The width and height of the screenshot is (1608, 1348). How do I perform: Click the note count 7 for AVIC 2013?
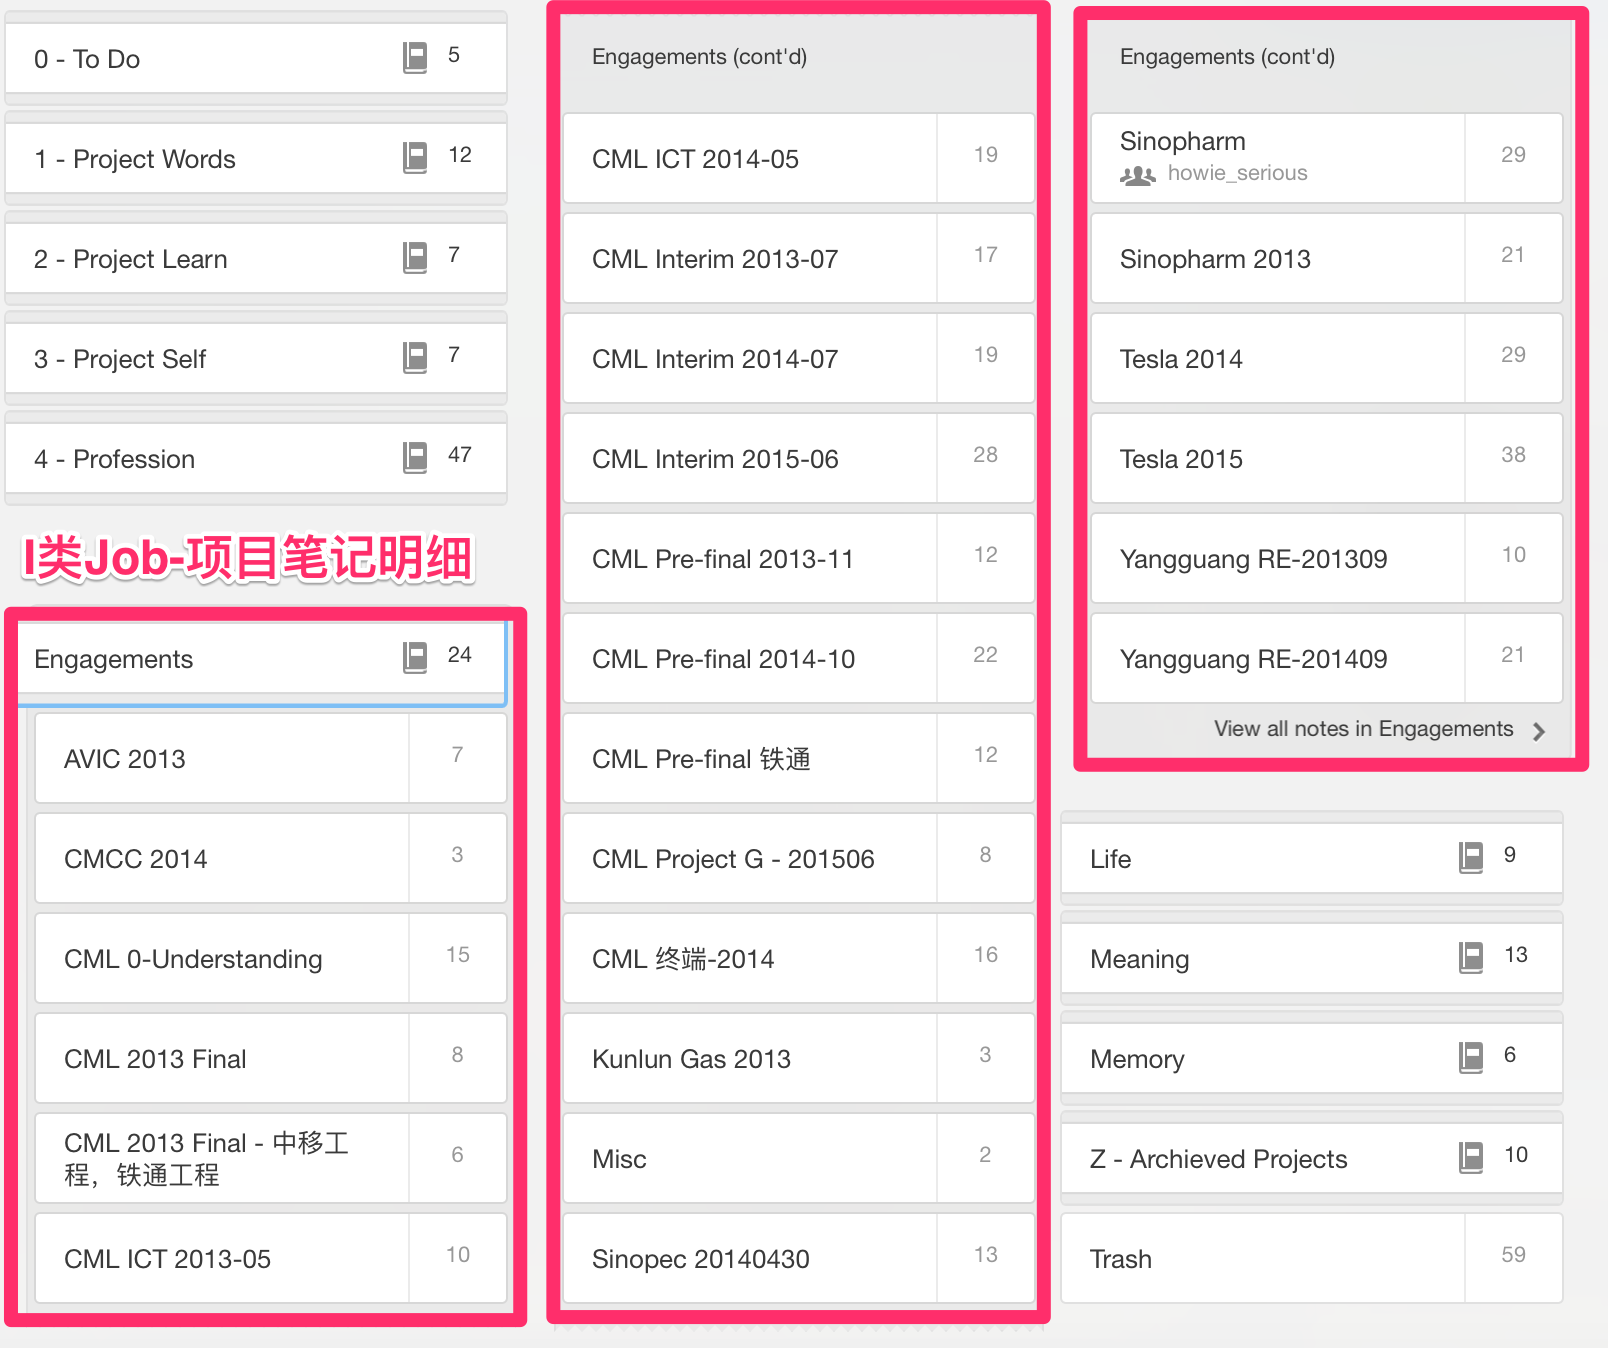[x=457, y=755]
